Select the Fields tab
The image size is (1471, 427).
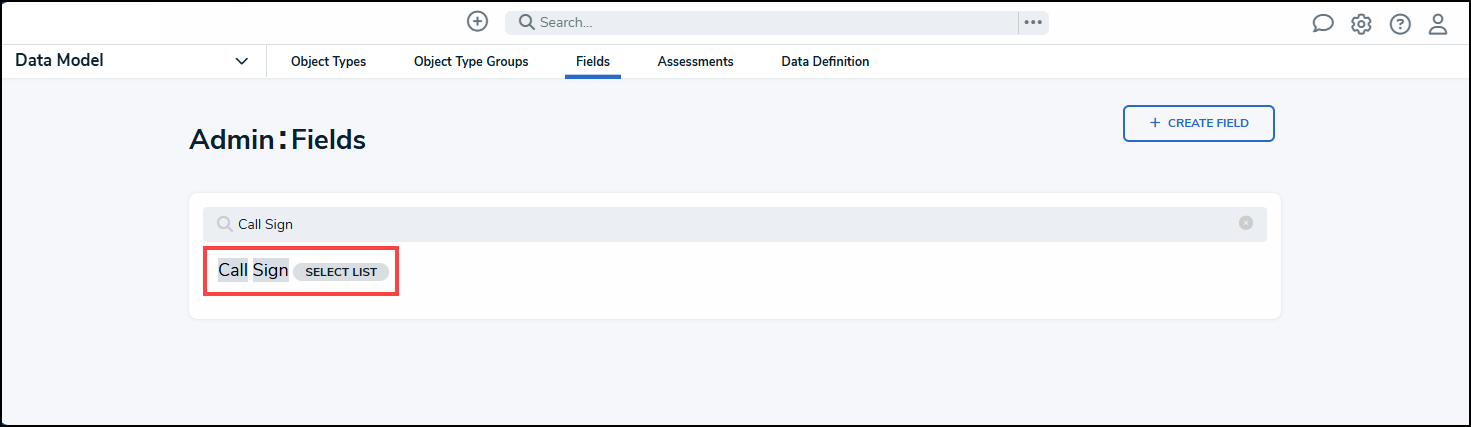click(x=593, y=62)
